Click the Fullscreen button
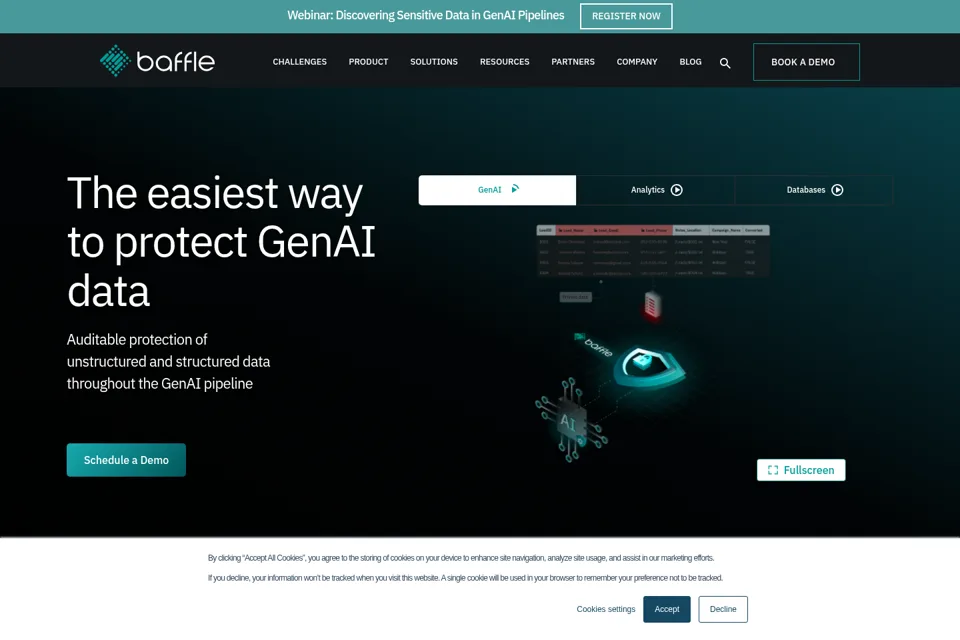Viewport: 960px width, 640px height. [x=801, y=470]
